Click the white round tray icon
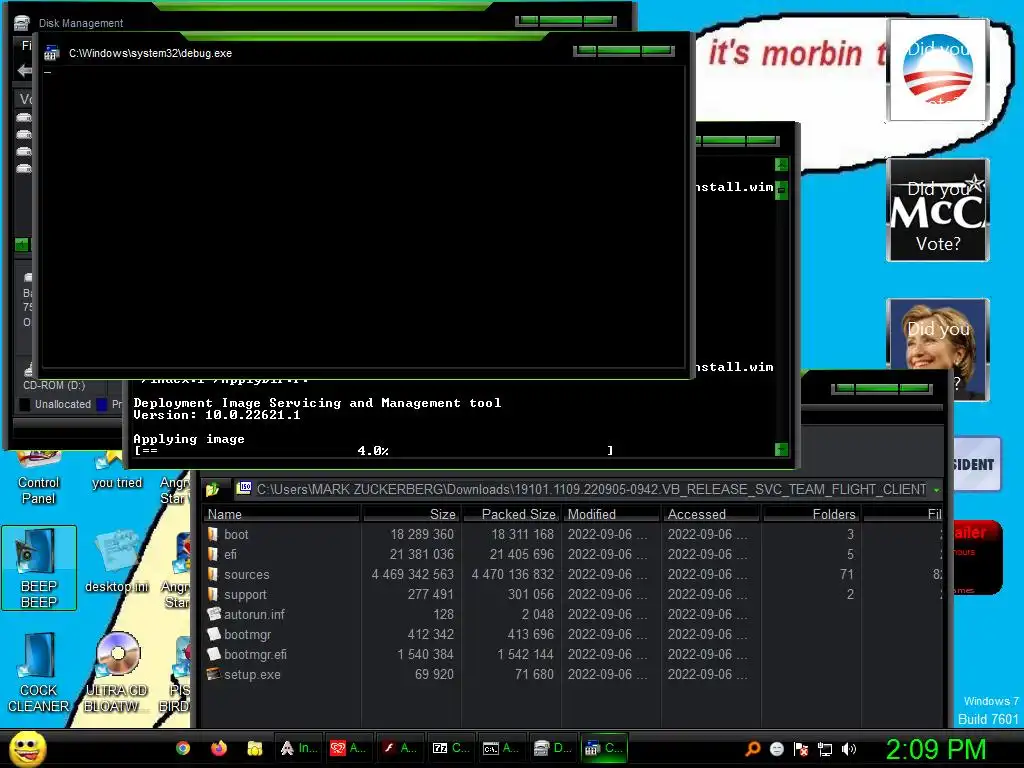 tap(776, 749)
